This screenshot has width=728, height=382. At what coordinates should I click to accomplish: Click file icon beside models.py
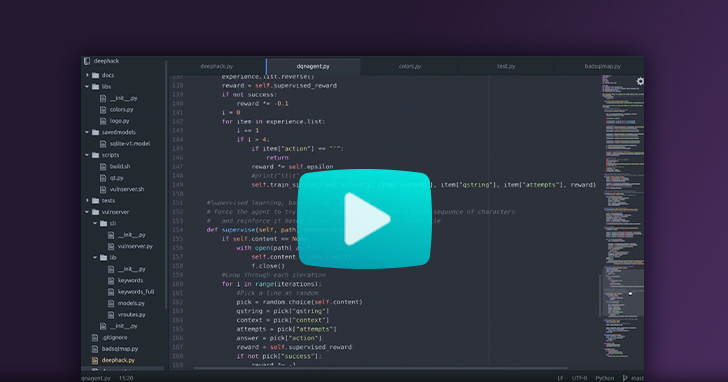pyautogui.click(x=111, y=303)
